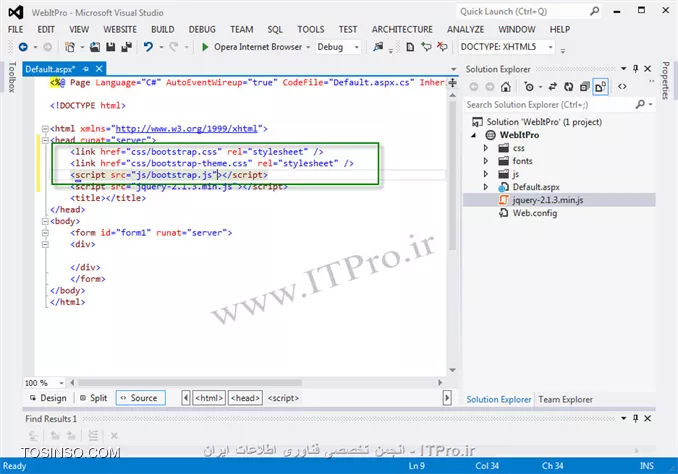Switch to Split view
The width and height of the screenshot is (678, 474).
(93, 398)
